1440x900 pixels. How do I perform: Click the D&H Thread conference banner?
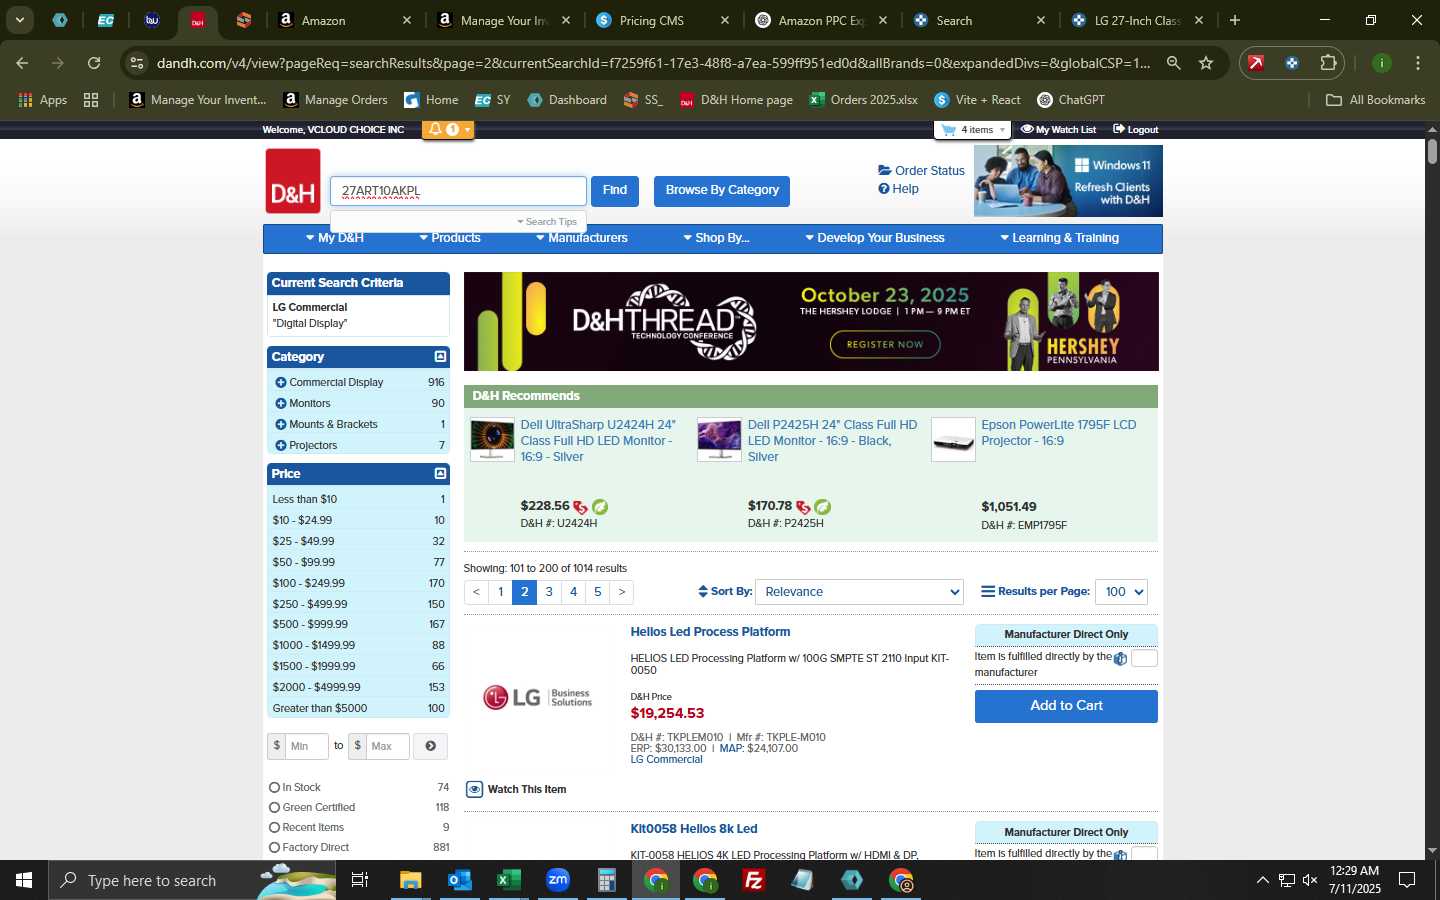click(x=811, y=322)
